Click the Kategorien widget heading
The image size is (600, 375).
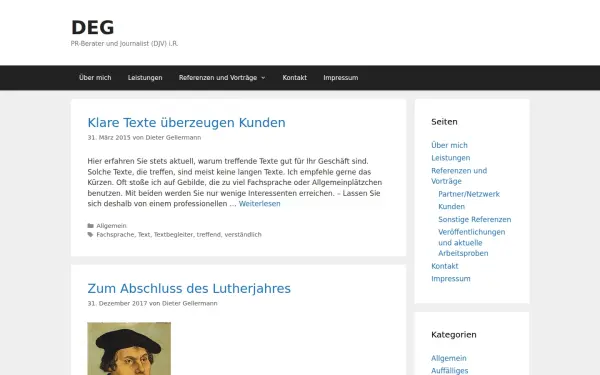[454, 335]
